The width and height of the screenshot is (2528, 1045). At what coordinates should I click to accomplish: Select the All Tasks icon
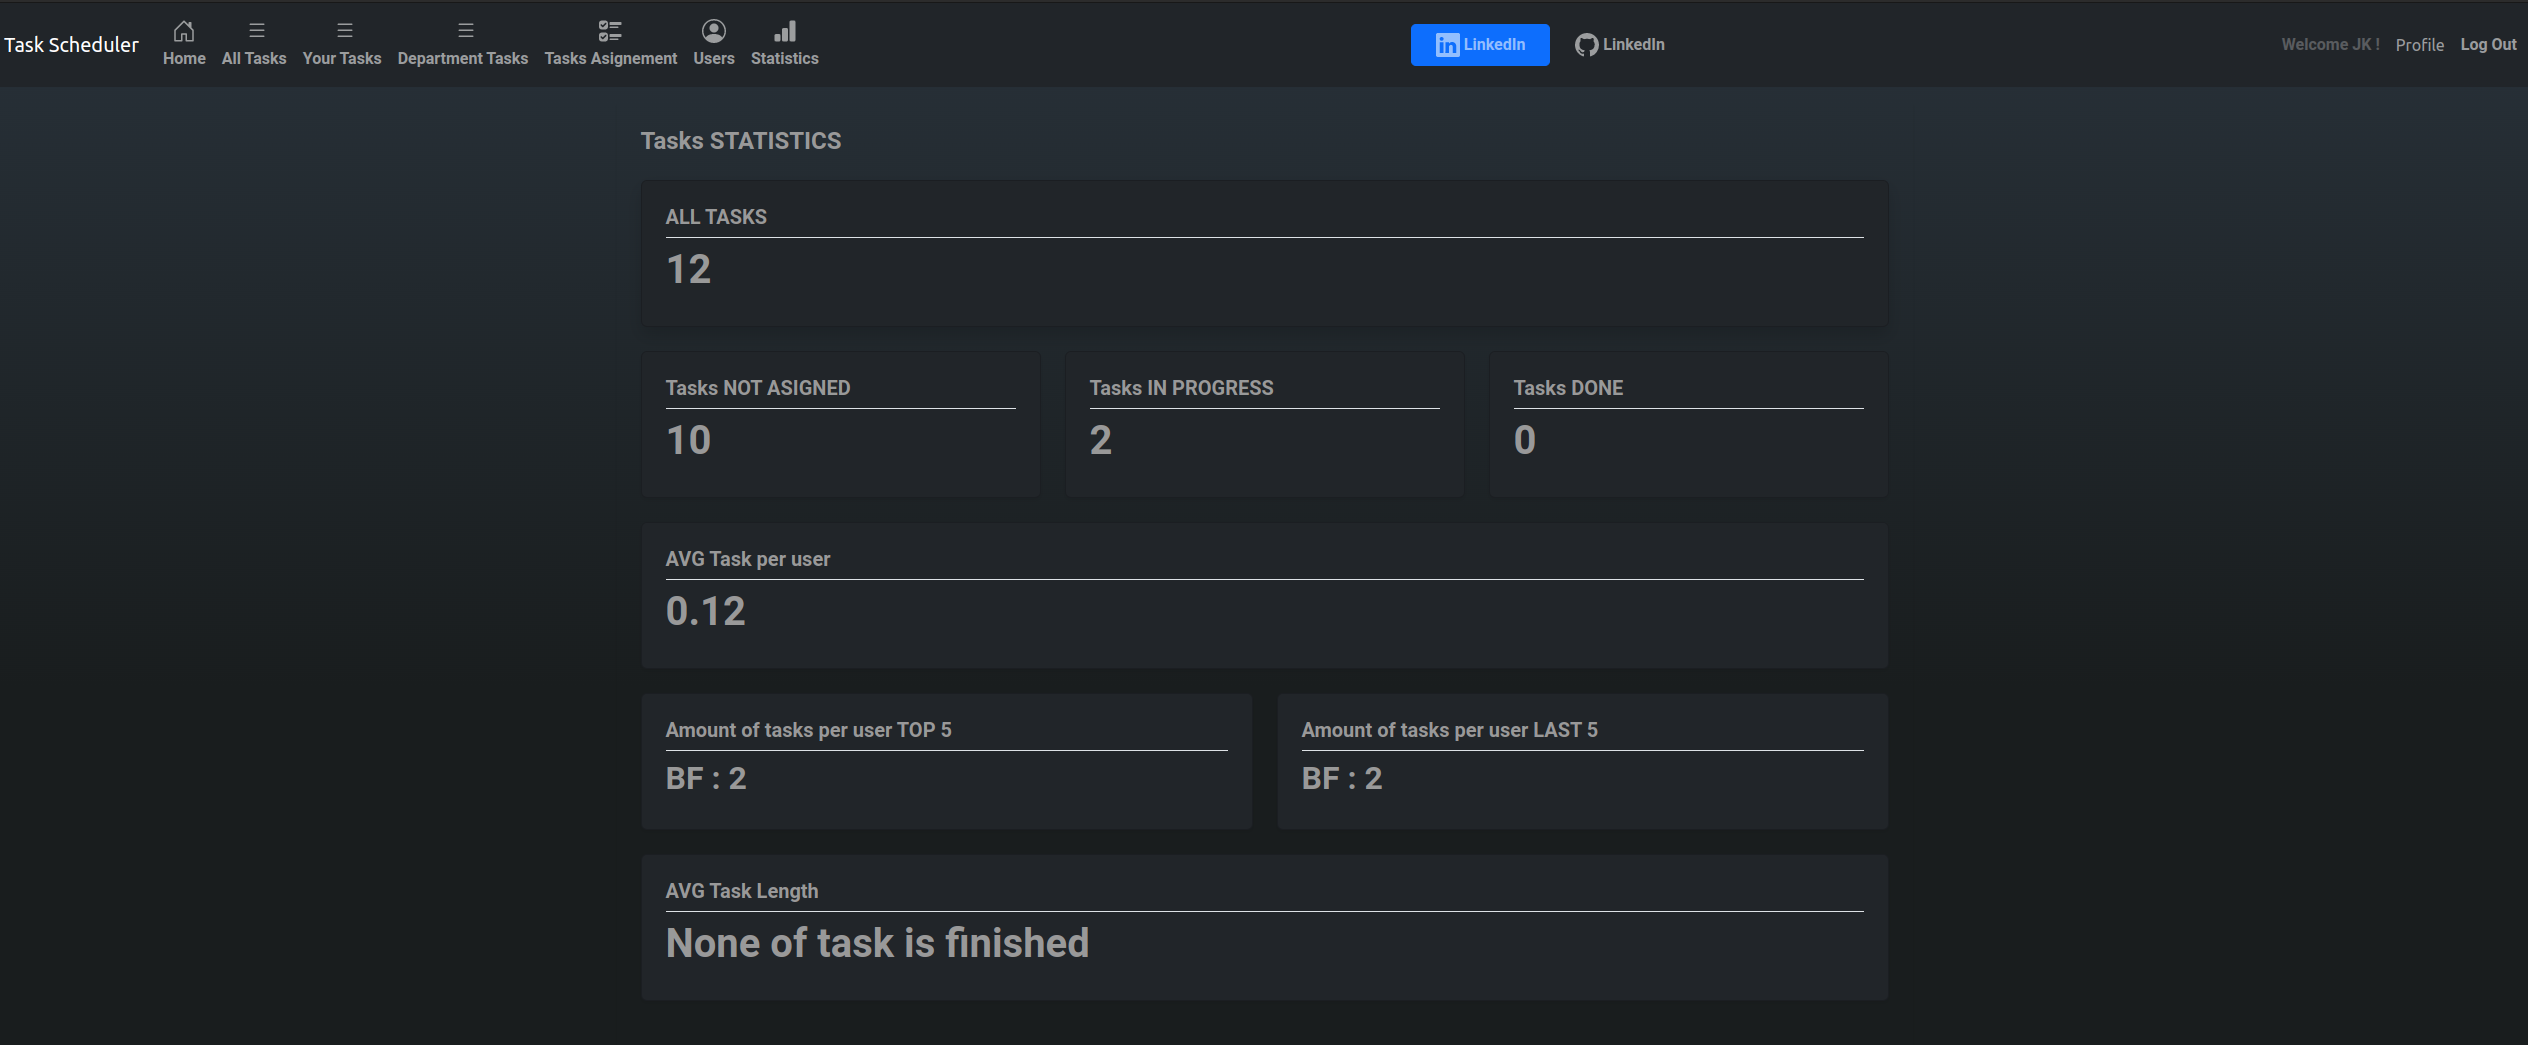point(254,30)
